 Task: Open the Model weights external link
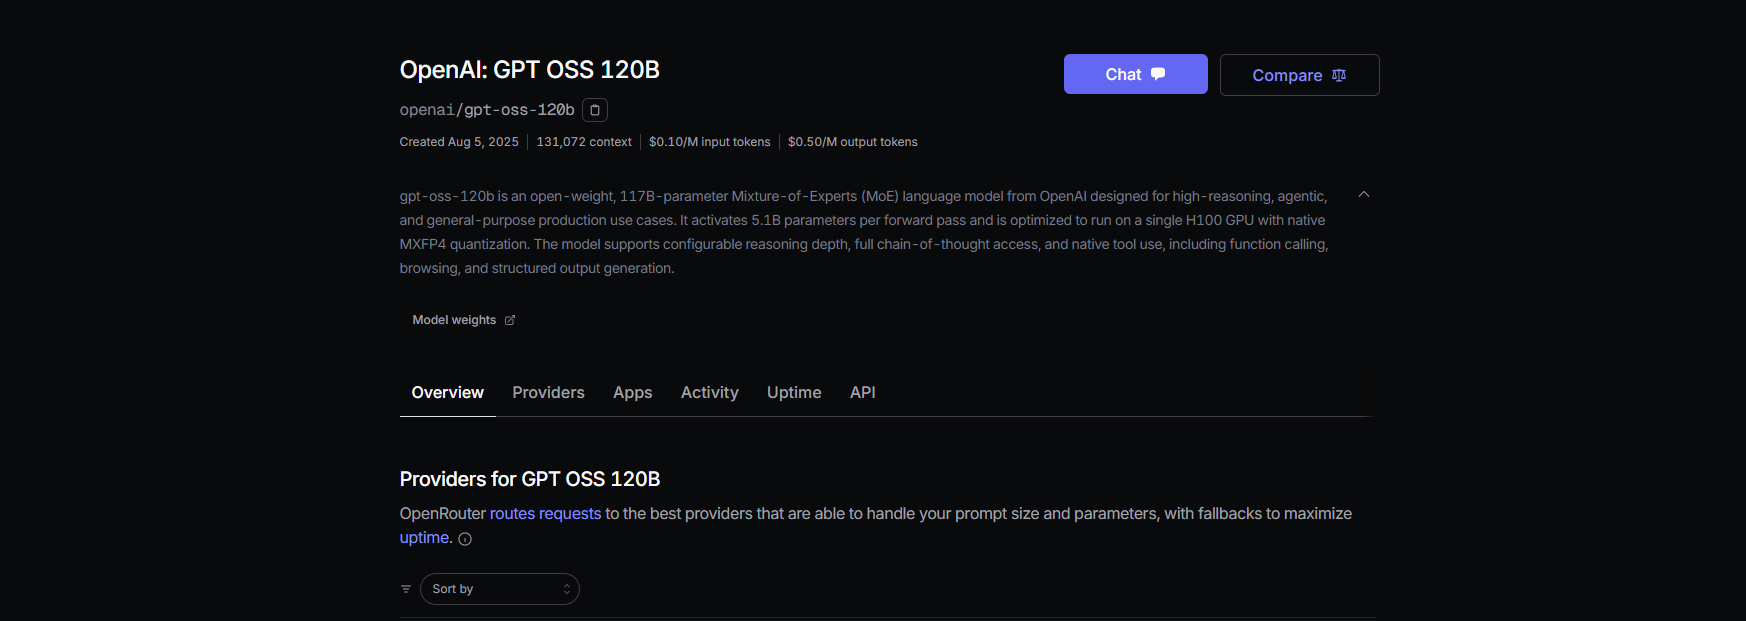click(x=464, y=320)
